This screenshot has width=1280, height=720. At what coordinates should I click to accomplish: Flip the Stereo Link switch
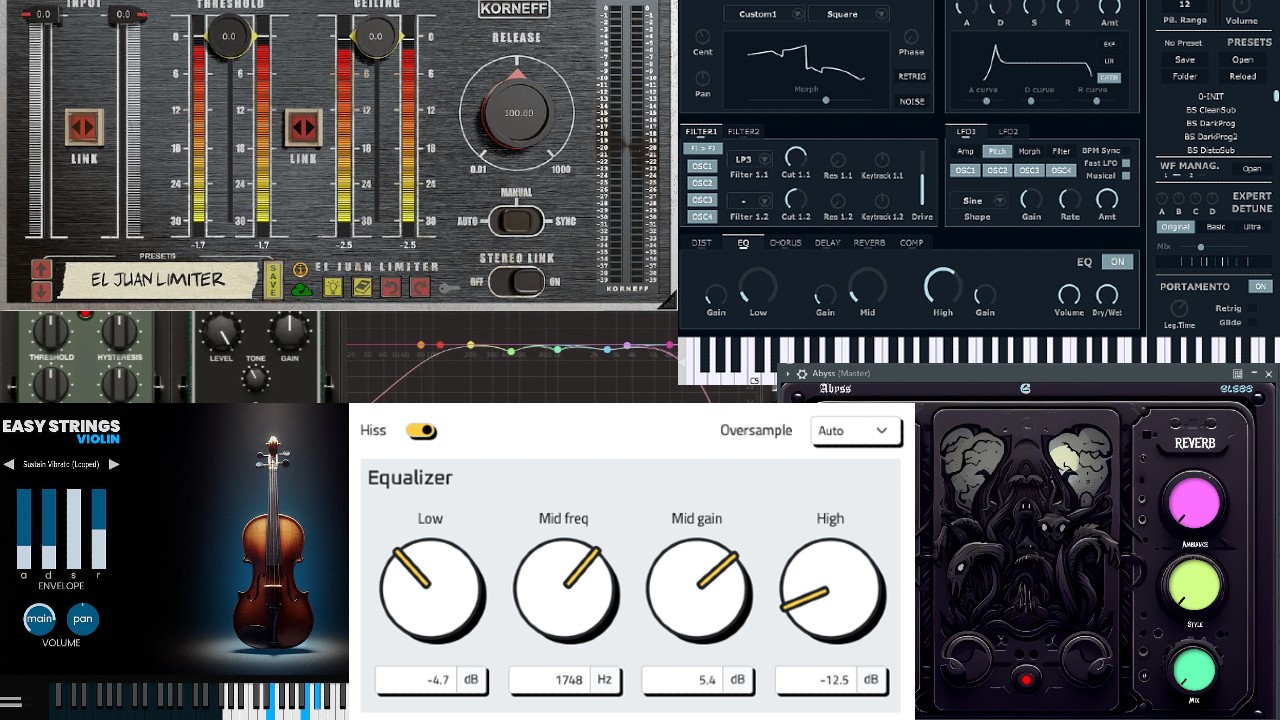click(516, 282)
